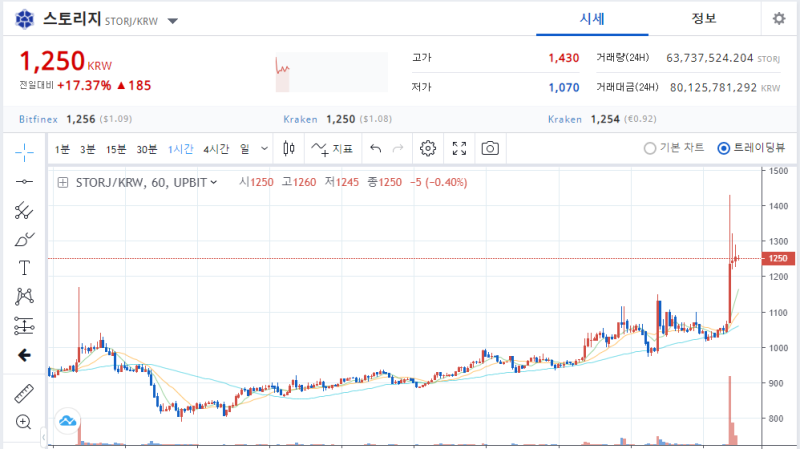
Task: Select the horizontal line drawing tool
Action: point(24,182)
